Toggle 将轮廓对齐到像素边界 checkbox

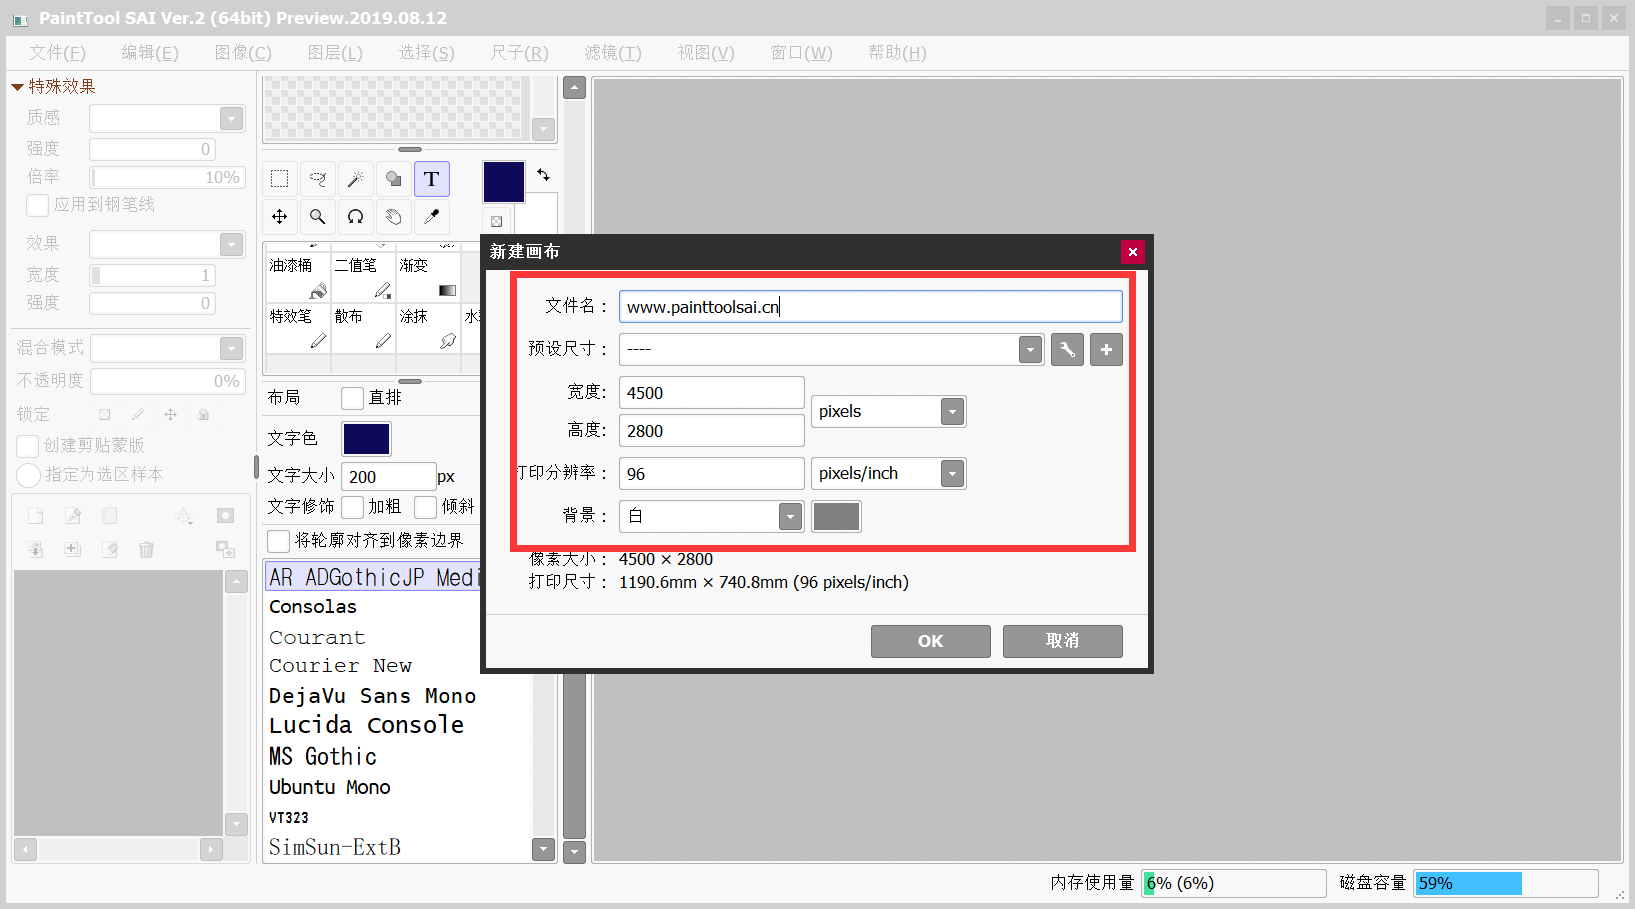[x=279, y=541]
